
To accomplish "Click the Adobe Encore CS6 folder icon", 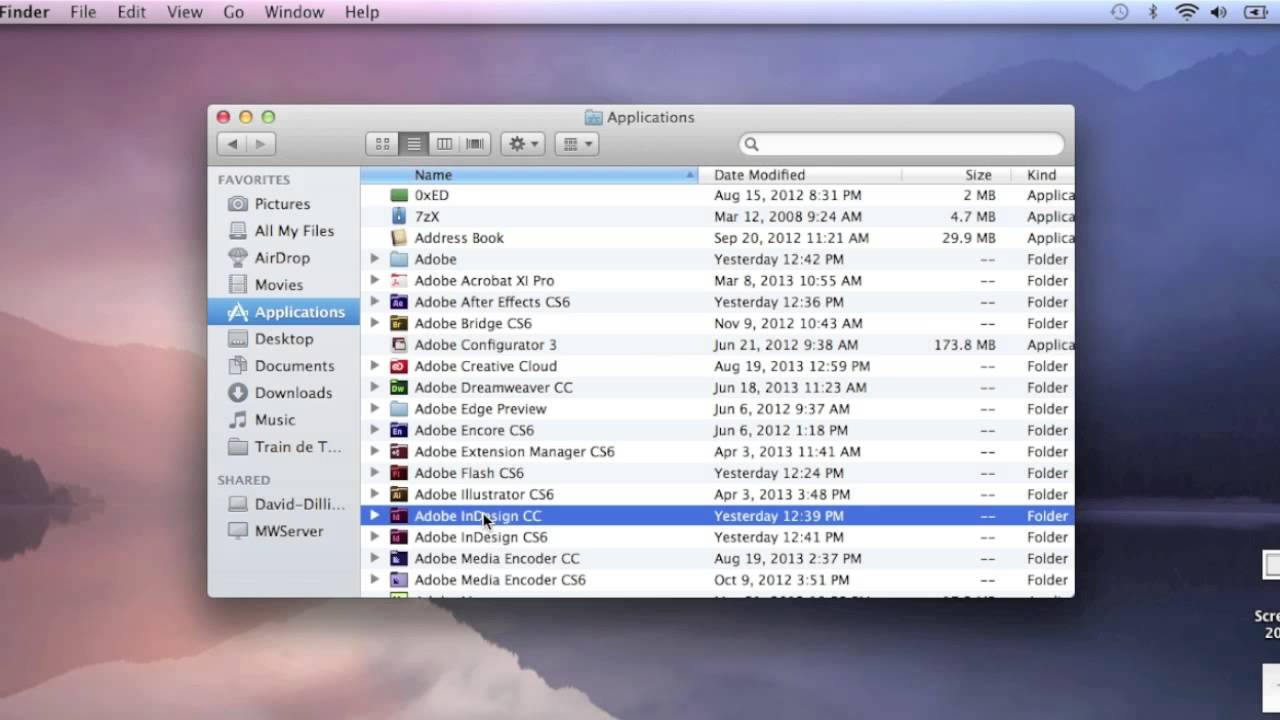I will click(399, 430).
